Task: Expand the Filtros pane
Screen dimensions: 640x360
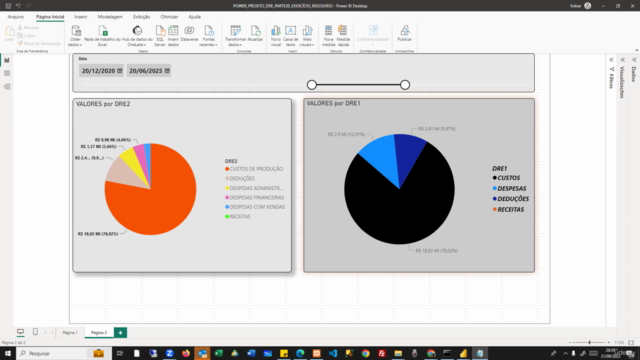Action: pyautogui.click(x=611, y=60)
